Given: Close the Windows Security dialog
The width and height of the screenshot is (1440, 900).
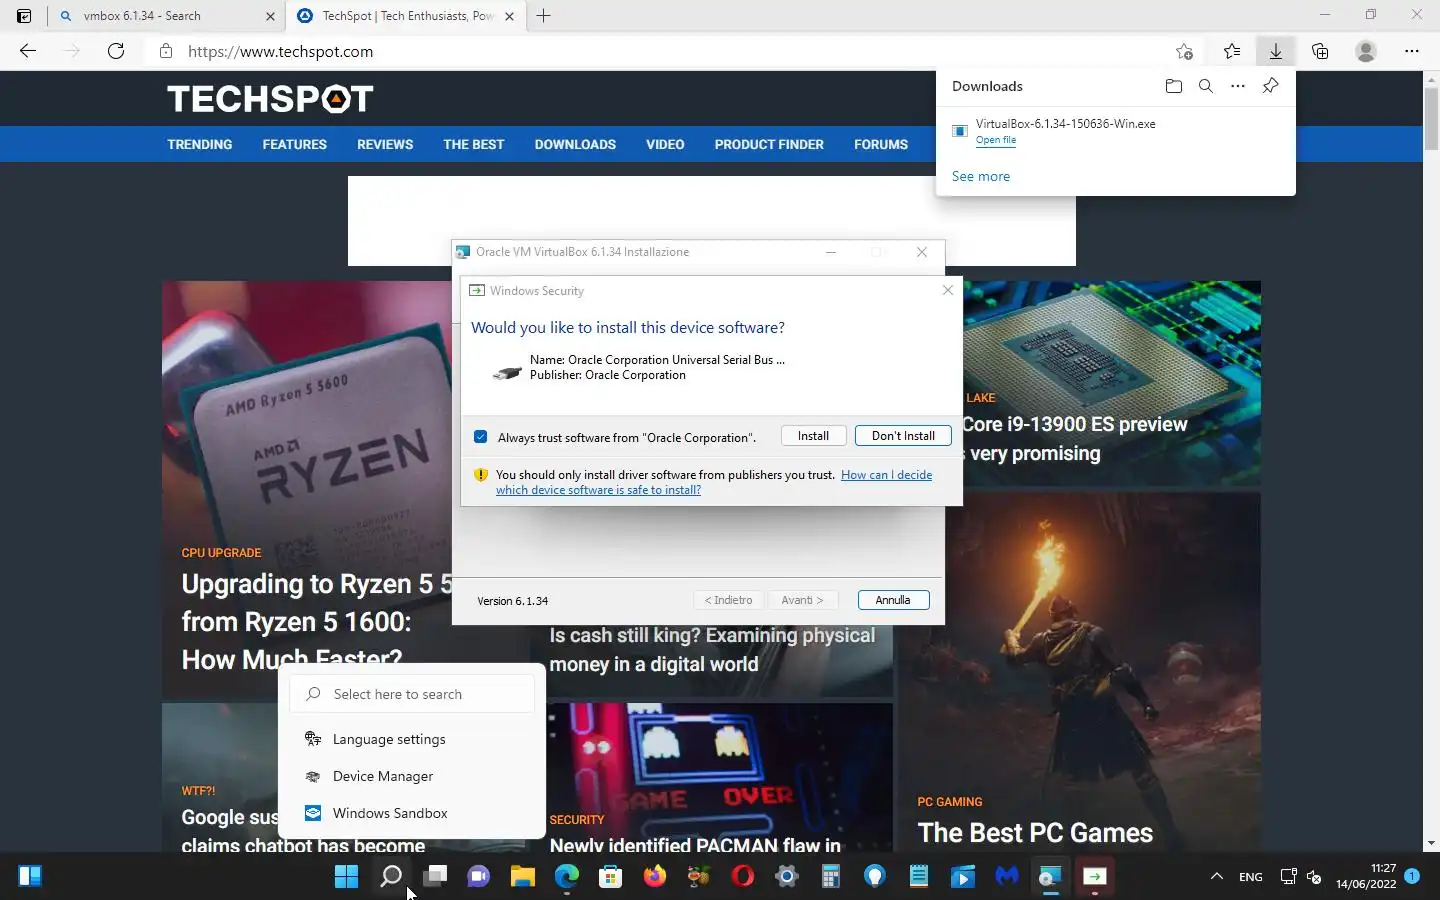Looking at the screenshot, I should [x=947, y=290].
